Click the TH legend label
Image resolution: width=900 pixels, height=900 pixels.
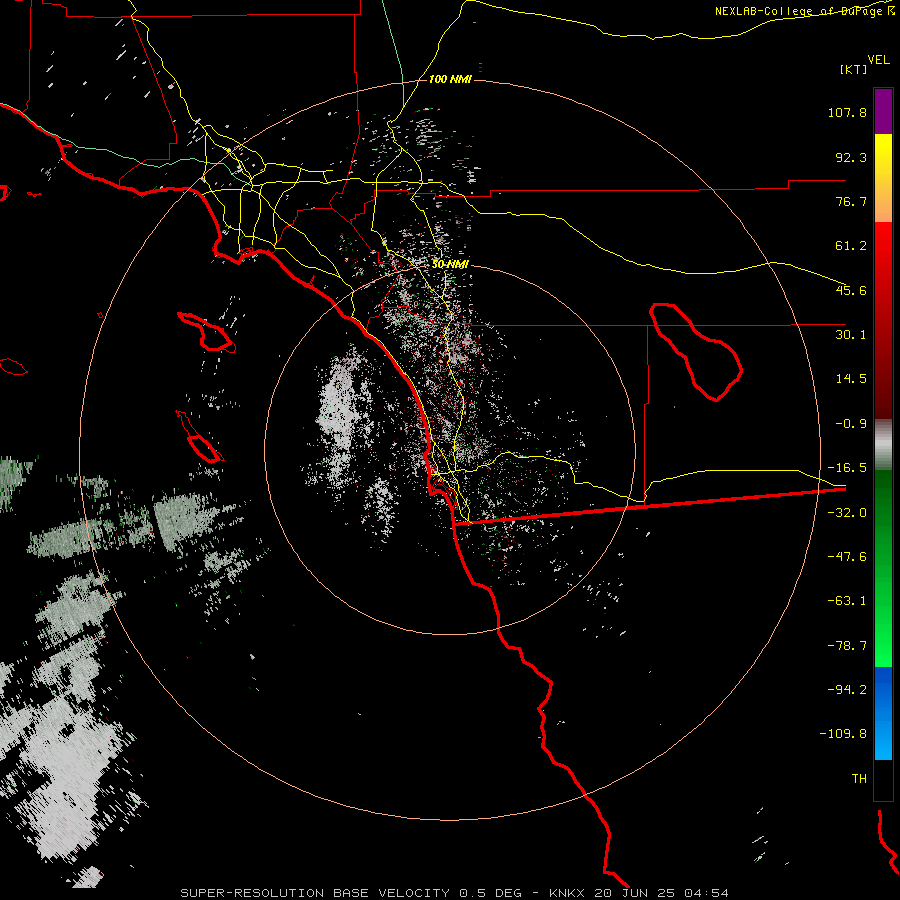point(859,779)
